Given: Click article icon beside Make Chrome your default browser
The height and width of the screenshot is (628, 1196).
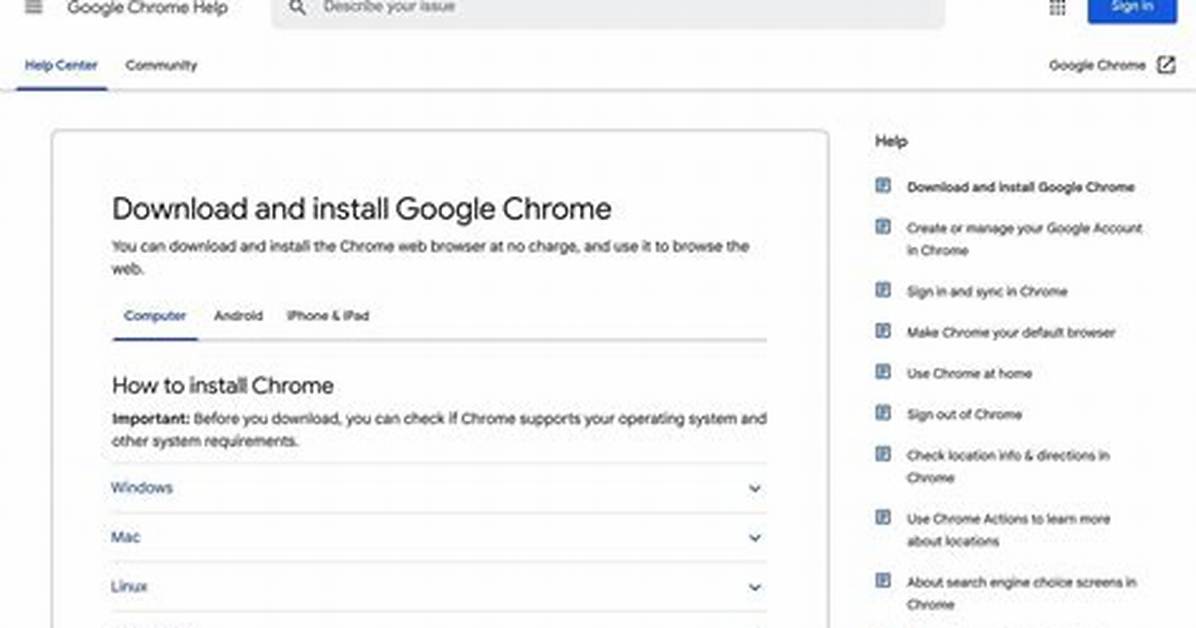Looking at the screenshot, I should click(x=883, y=331).
